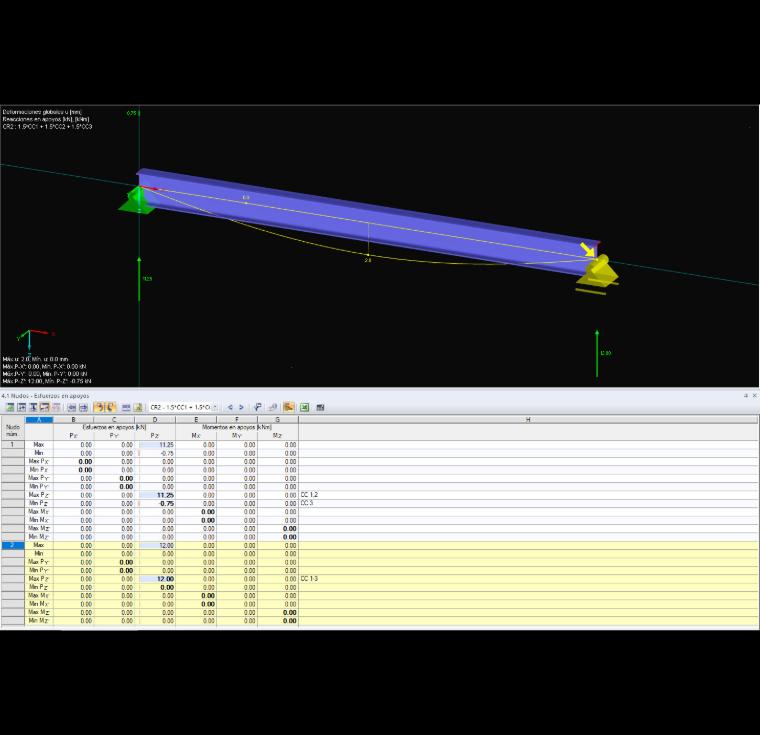Click the first green table icon in results toolbar
The width and height of the screenshot is (760, 735).
point(10,407)
